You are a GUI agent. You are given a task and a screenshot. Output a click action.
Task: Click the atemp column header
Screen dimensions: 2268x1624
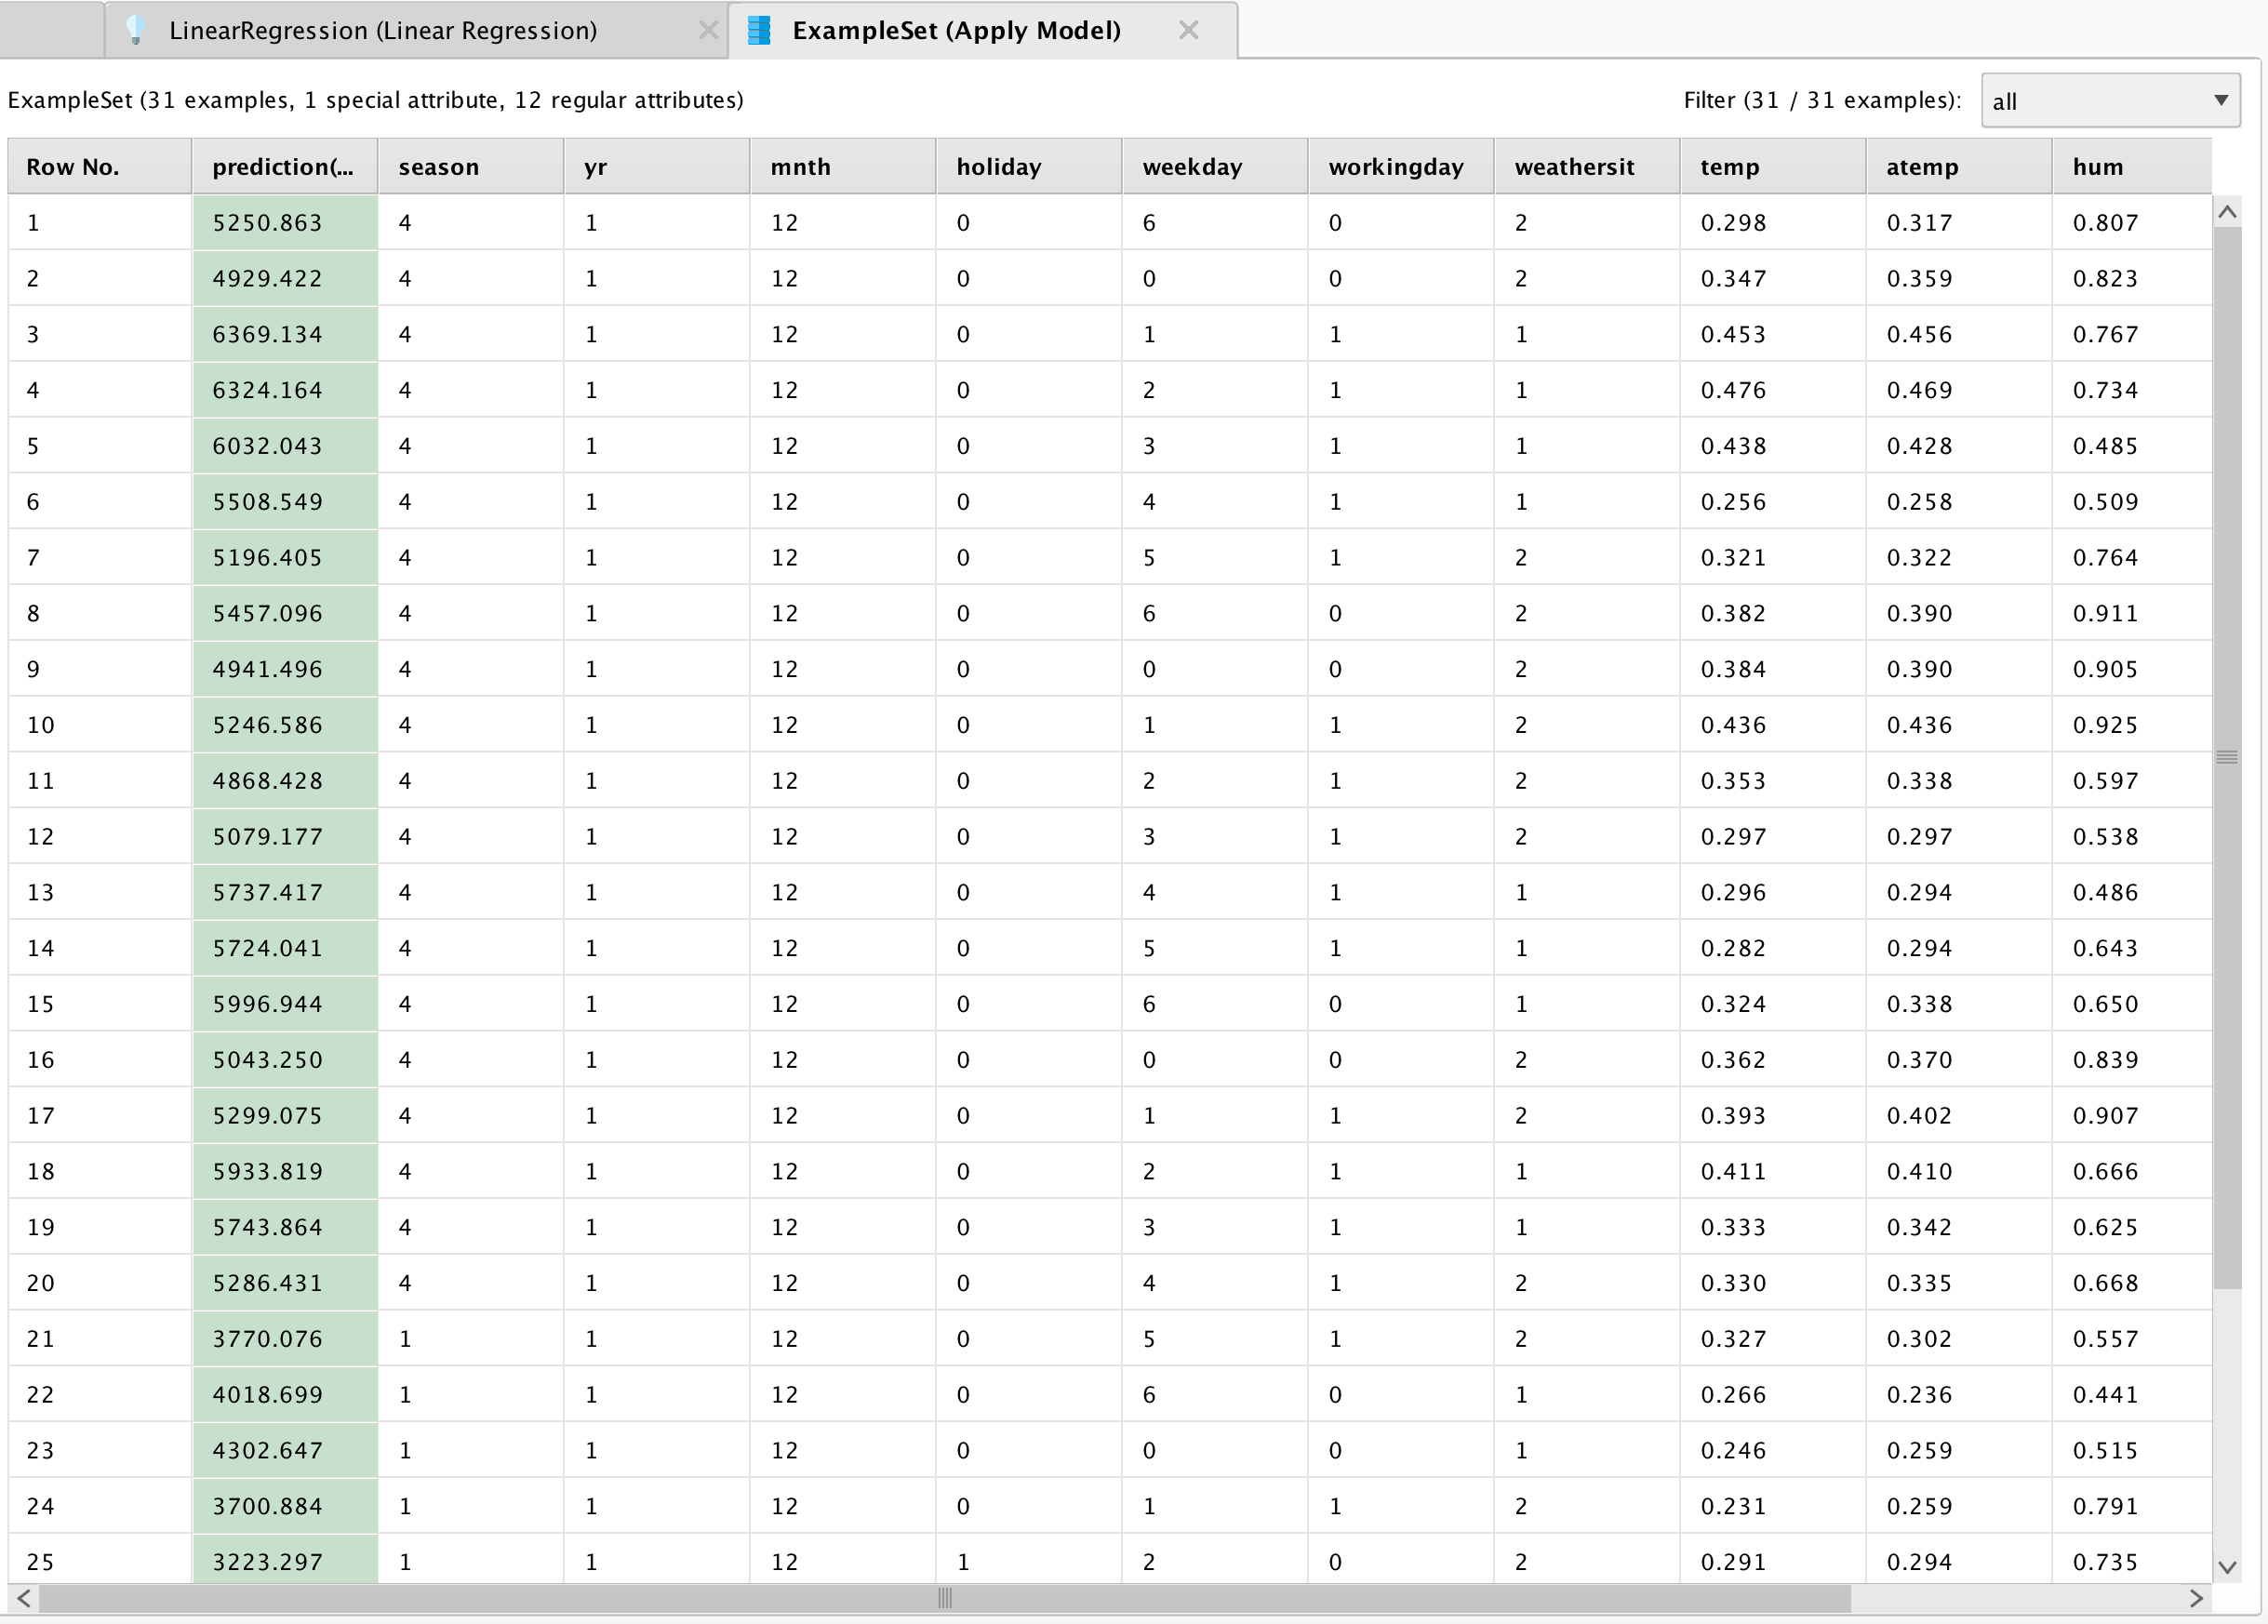tap(1959, 166)
